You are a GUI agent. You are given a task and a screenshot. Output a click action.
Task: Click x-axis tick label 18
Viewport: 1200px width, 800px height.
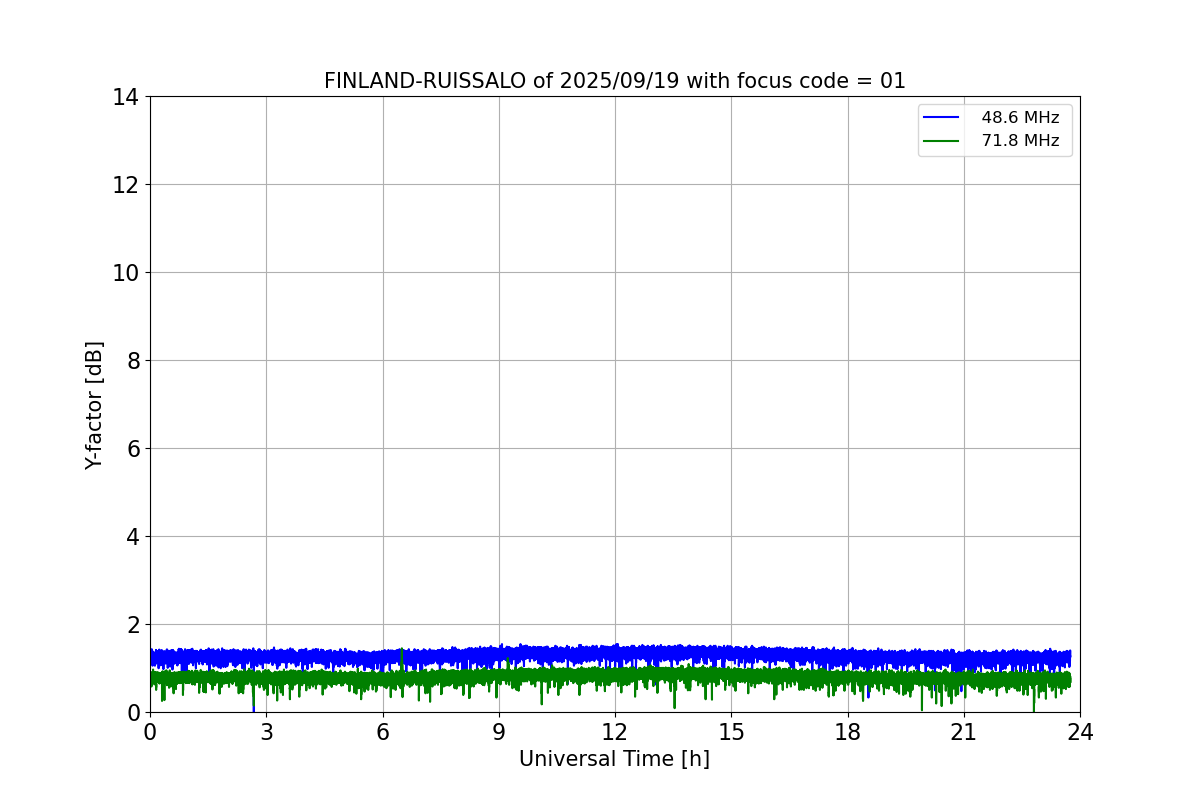[848, 732]
